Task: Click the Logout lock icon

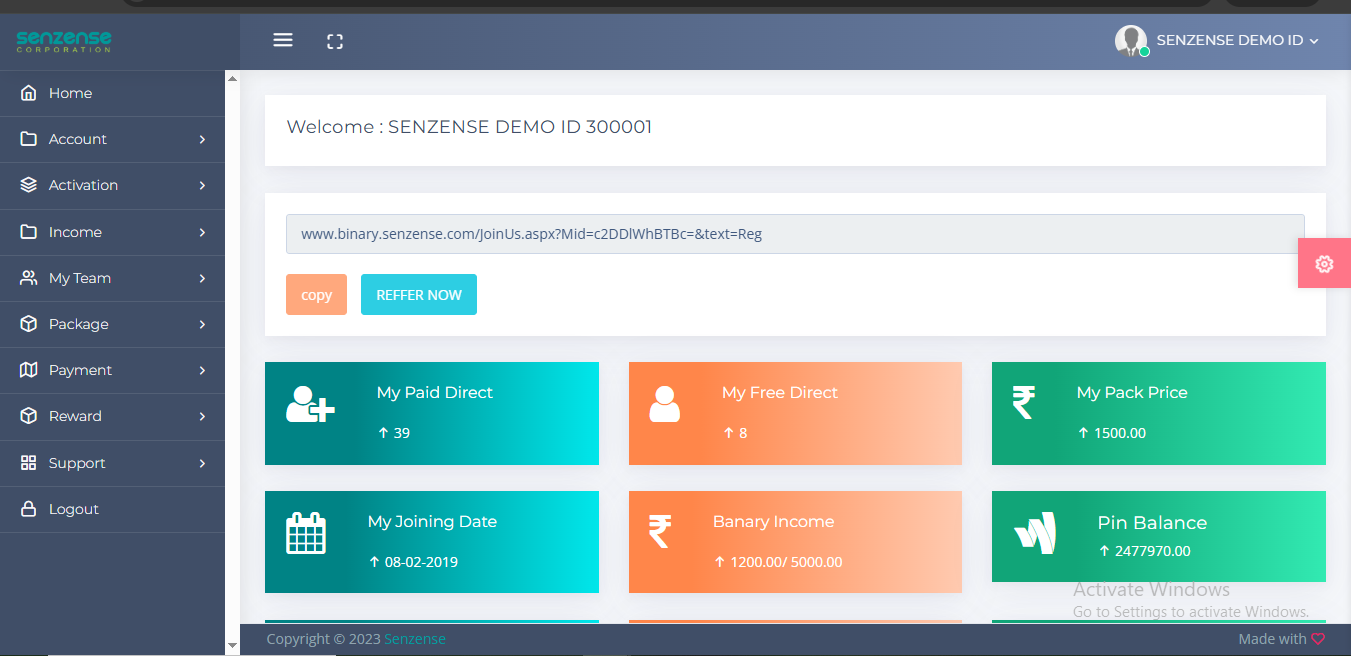Action: tap(29, 509)
